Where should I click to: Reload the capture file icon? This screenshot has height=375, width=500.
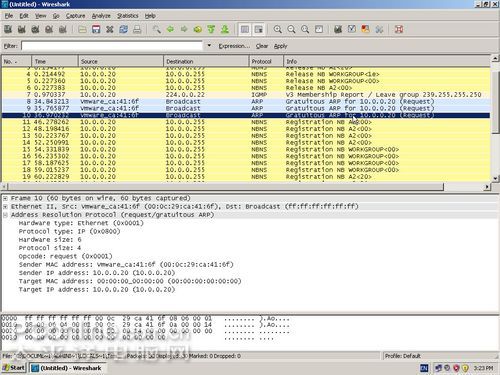[x=123, y=29]
